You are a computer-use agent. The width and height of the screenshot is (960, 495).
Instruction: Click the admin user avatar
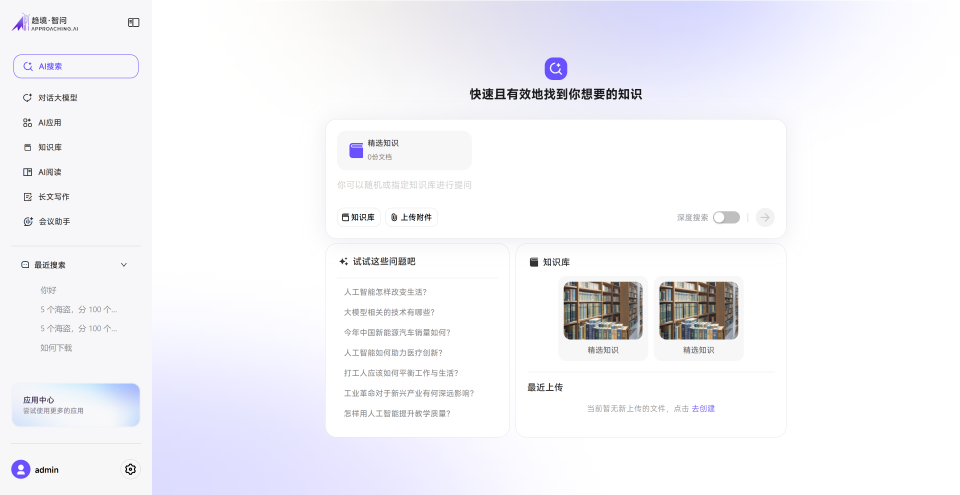21,469
